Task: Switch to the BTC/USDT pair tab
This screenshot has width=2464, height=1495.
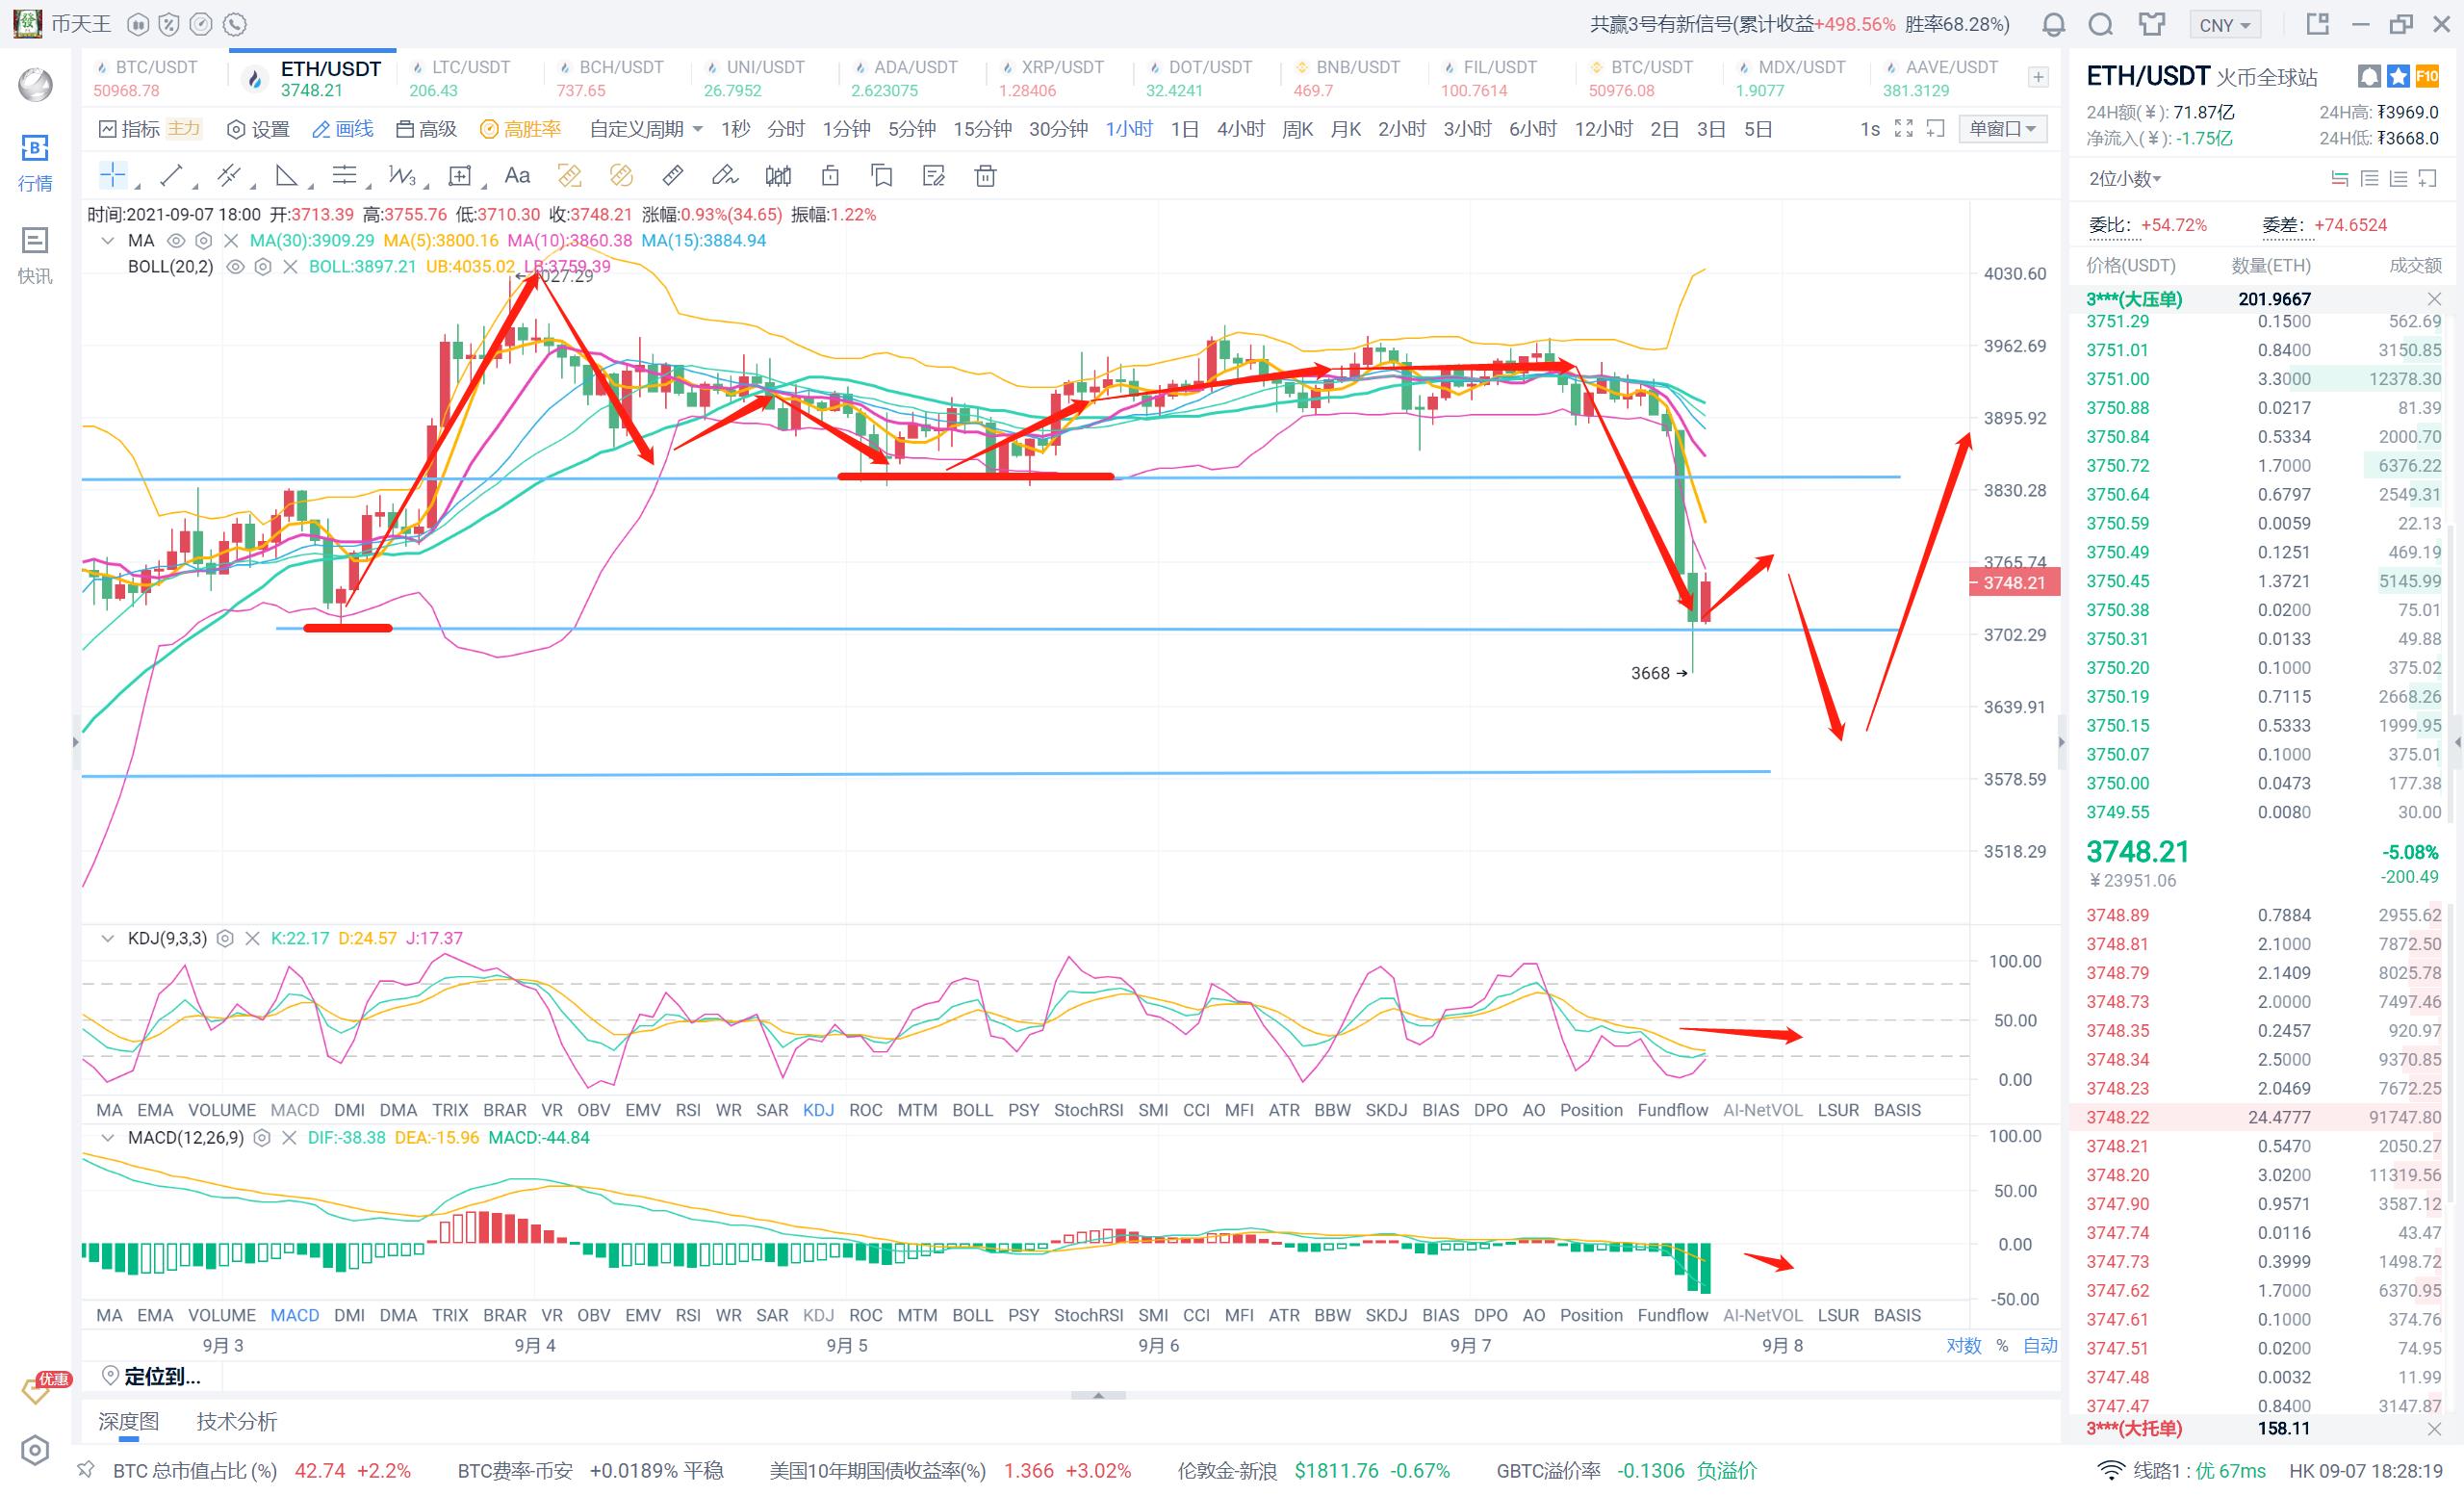Action: 155,78
